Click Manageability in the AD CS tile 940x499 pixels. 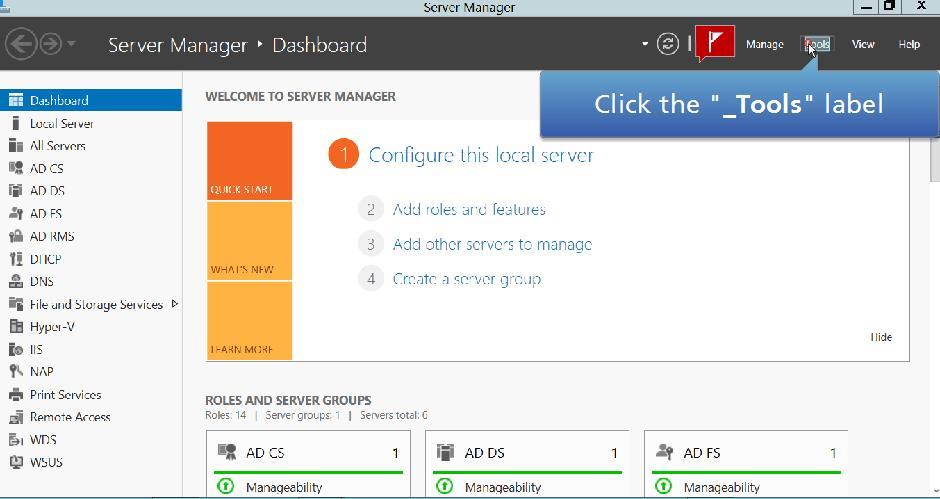(x=284, y=487)
